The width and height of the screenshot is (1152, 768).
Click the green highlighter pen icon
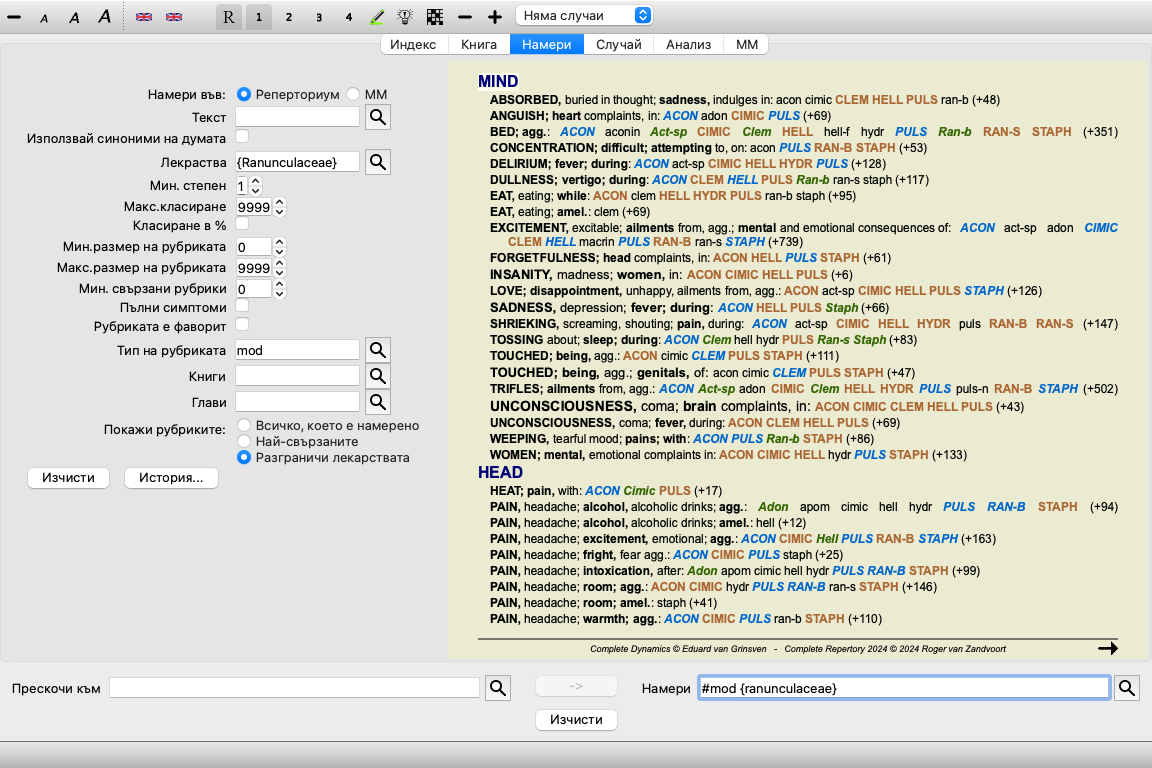tap(377, 17)
